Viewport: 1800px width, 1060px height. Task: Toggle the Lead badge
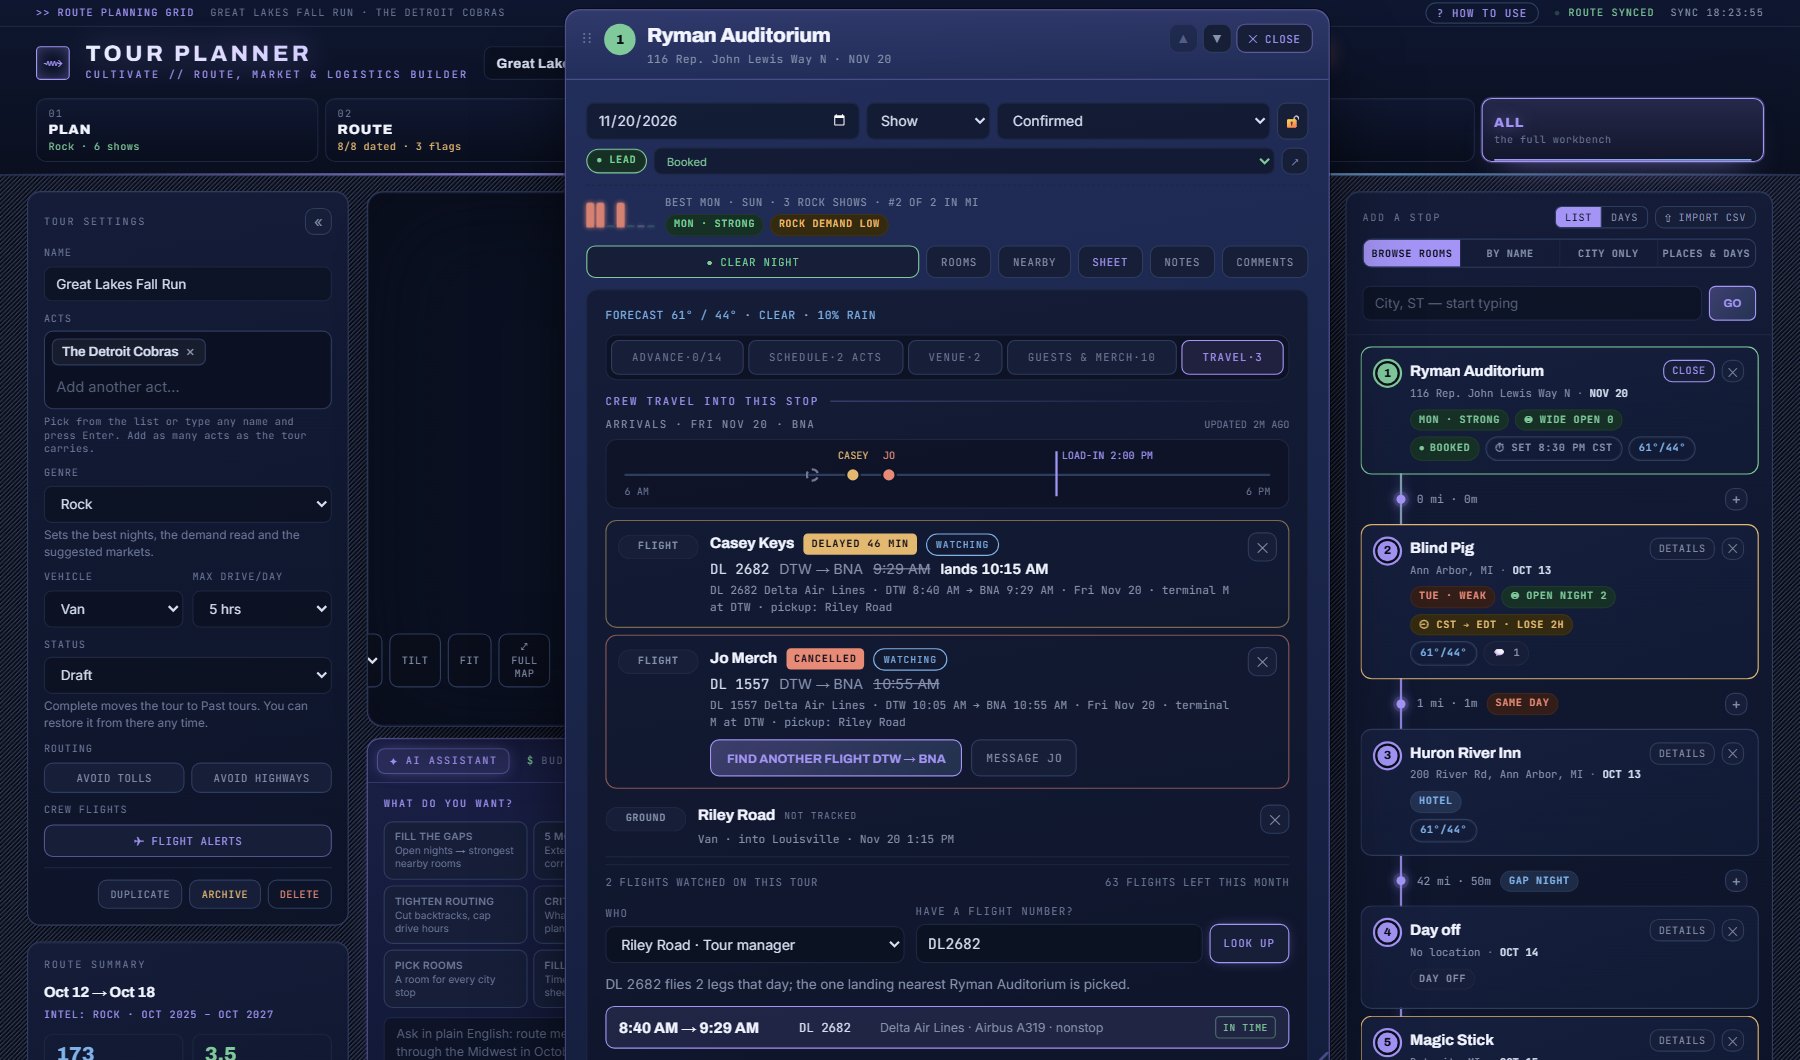coord(616,160)
